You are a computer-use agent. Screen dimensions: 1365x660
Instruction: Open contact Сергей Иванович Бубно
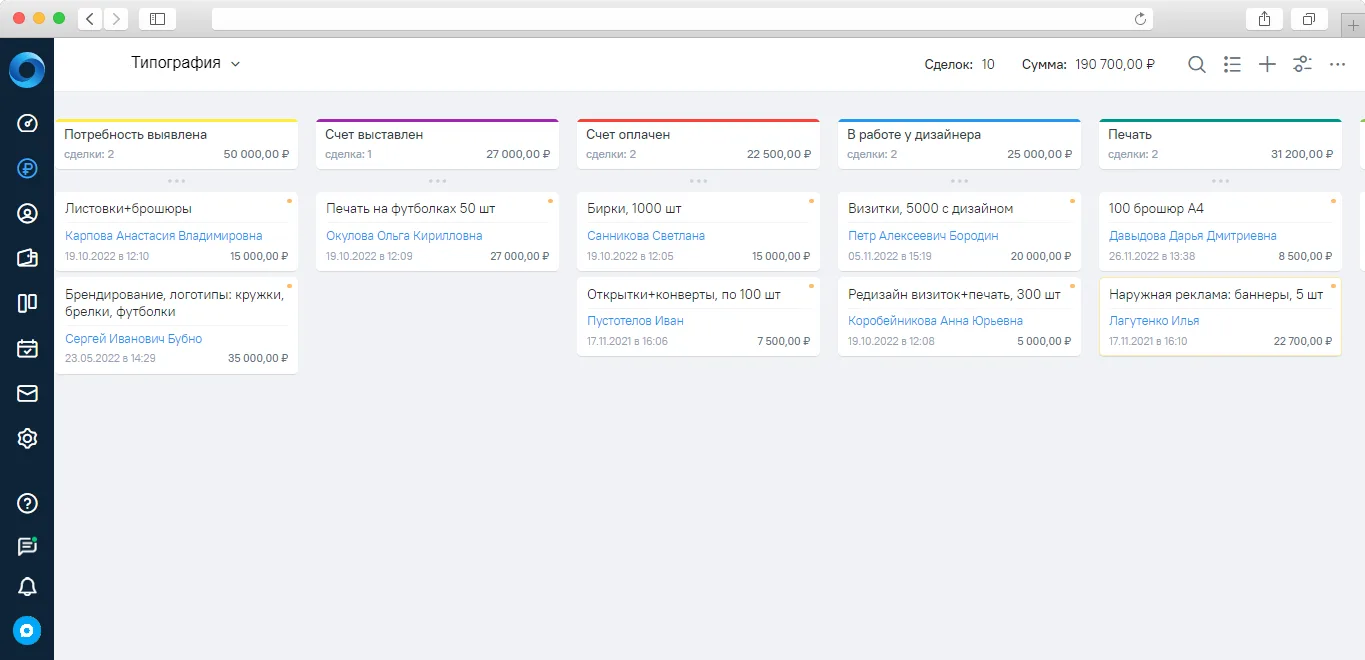pos(133,339)
